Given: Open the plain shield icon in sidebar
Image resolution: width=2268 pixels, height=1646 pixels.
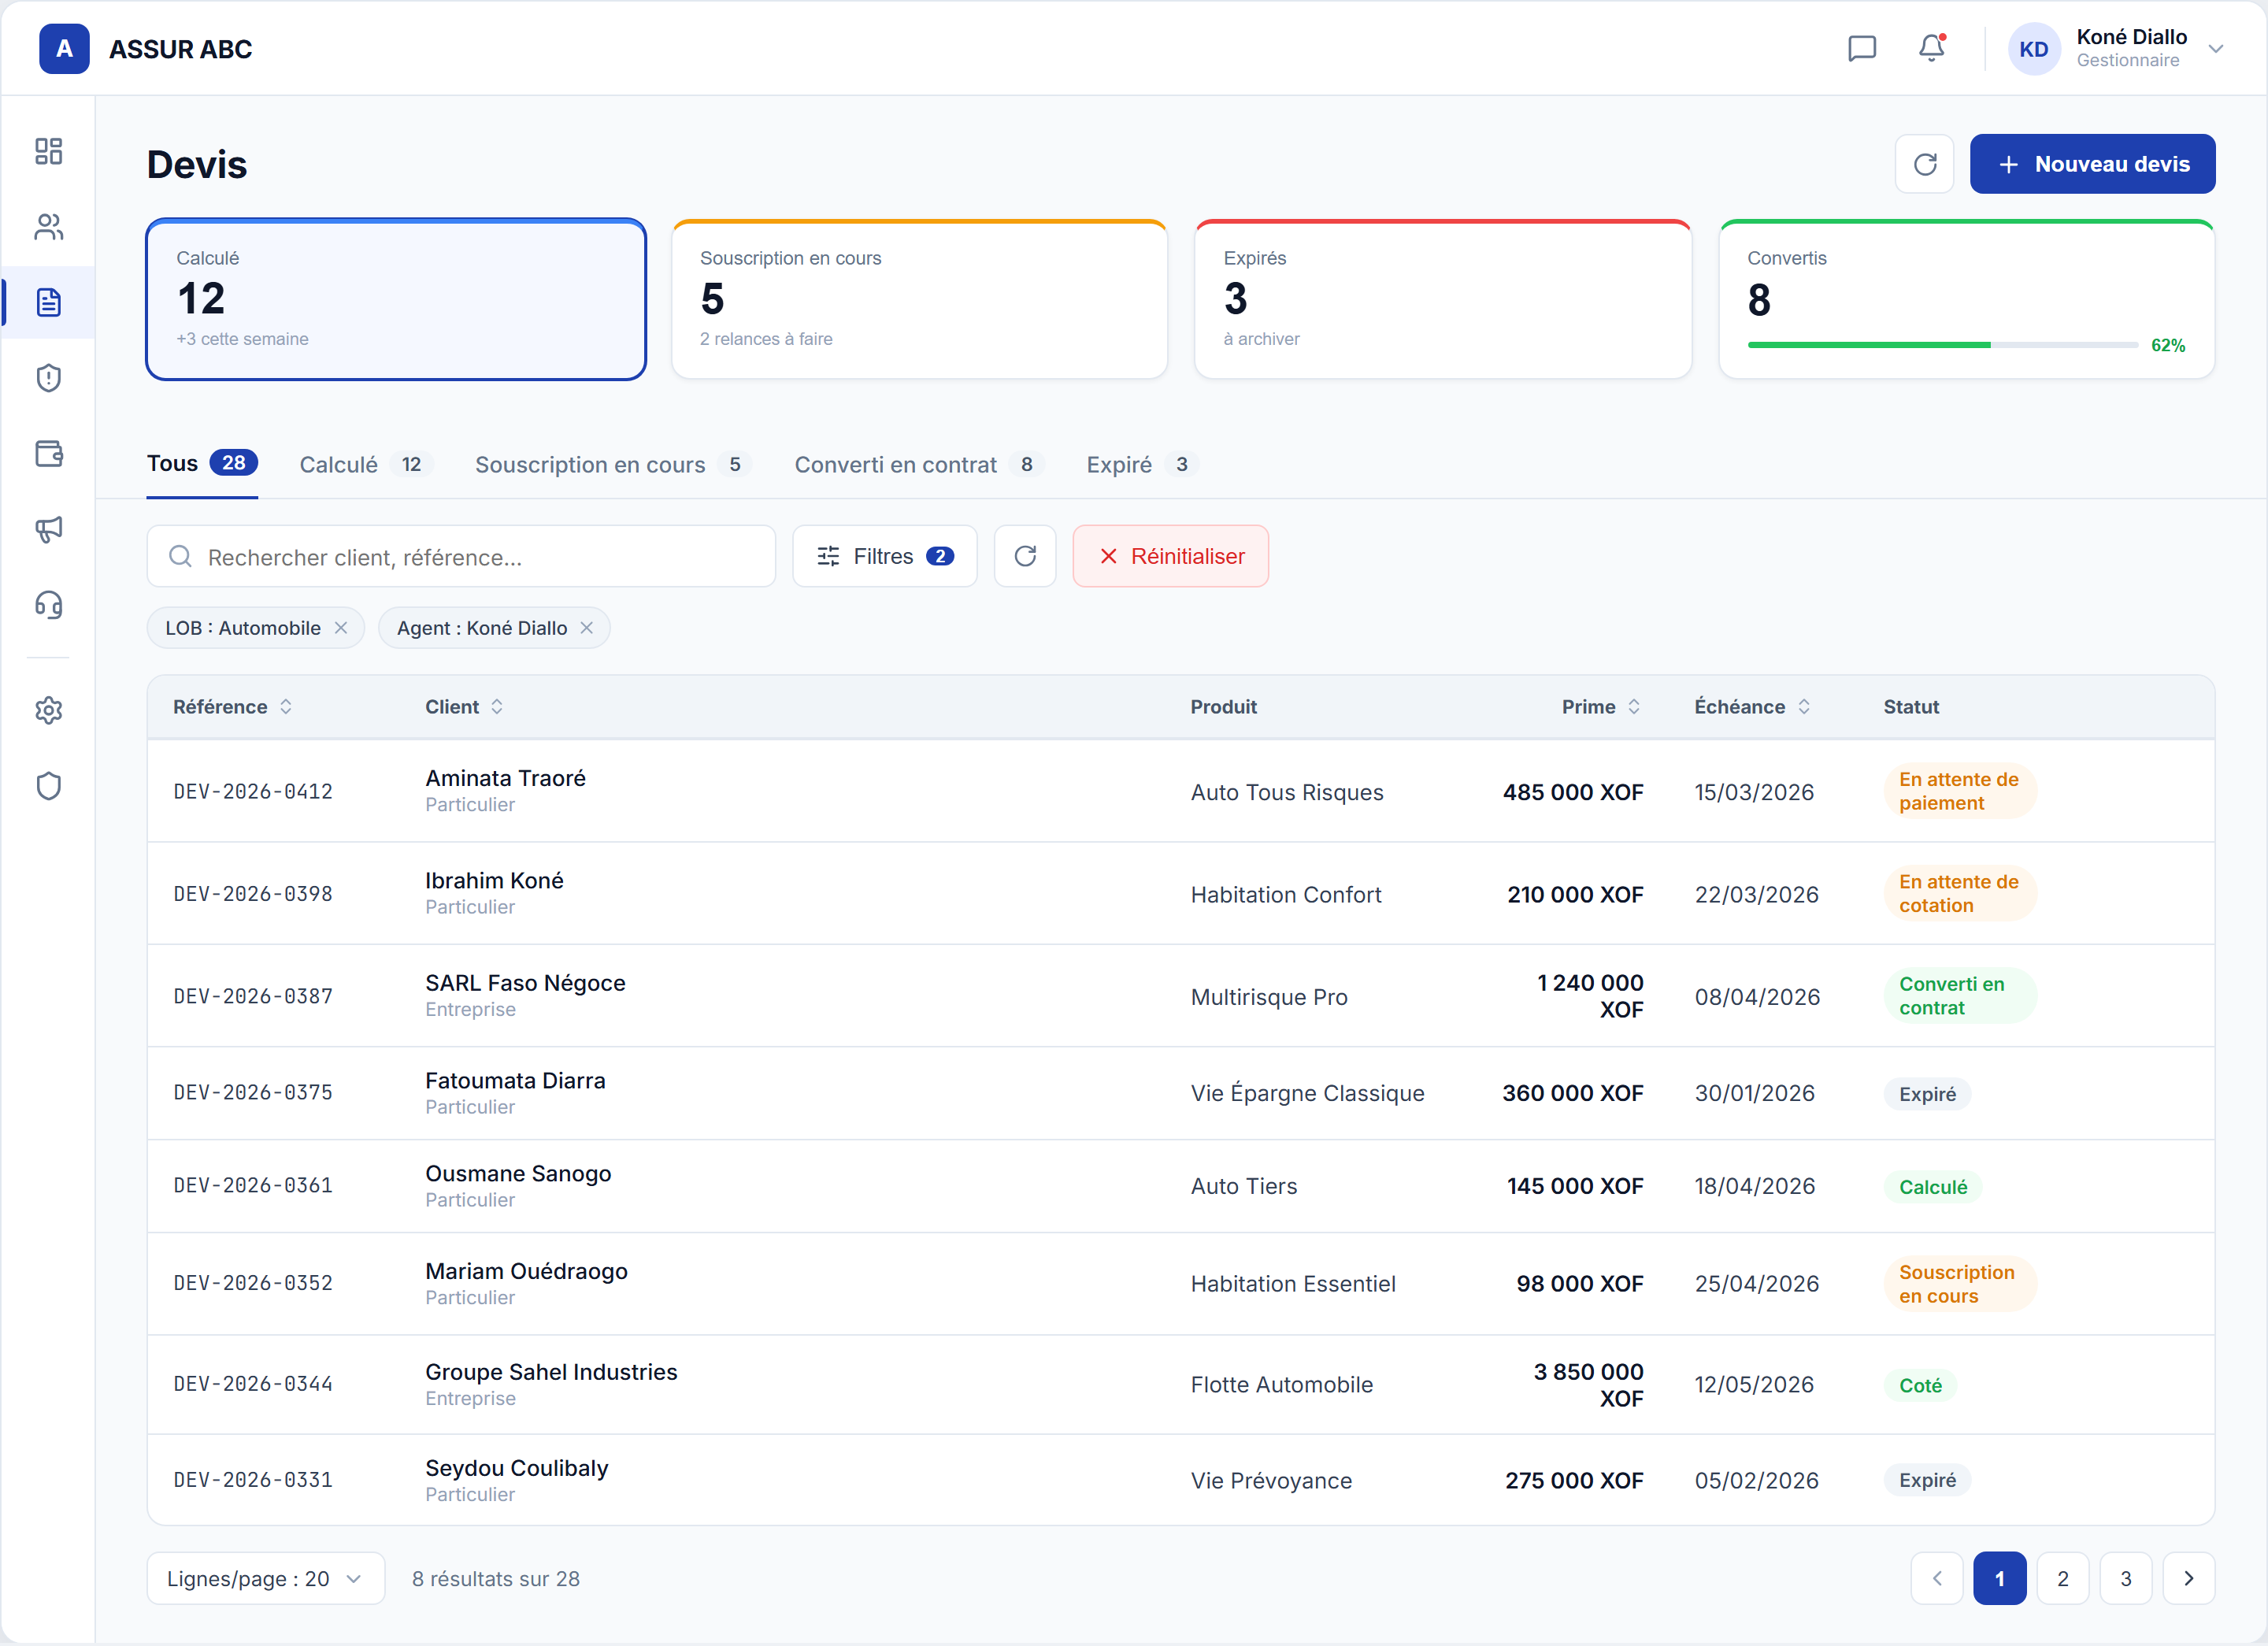Looking at the screenshot, I should (x=48, y=786).
